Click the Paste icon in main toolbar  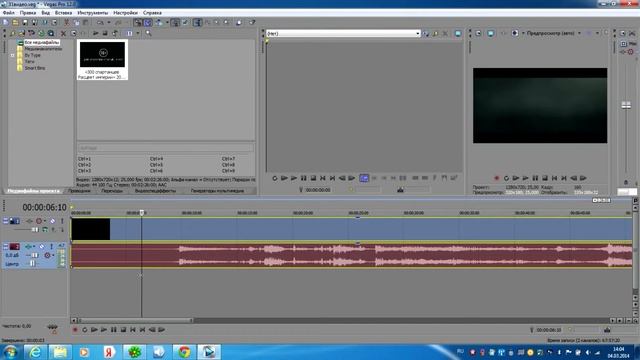click(x=85, y=22)
